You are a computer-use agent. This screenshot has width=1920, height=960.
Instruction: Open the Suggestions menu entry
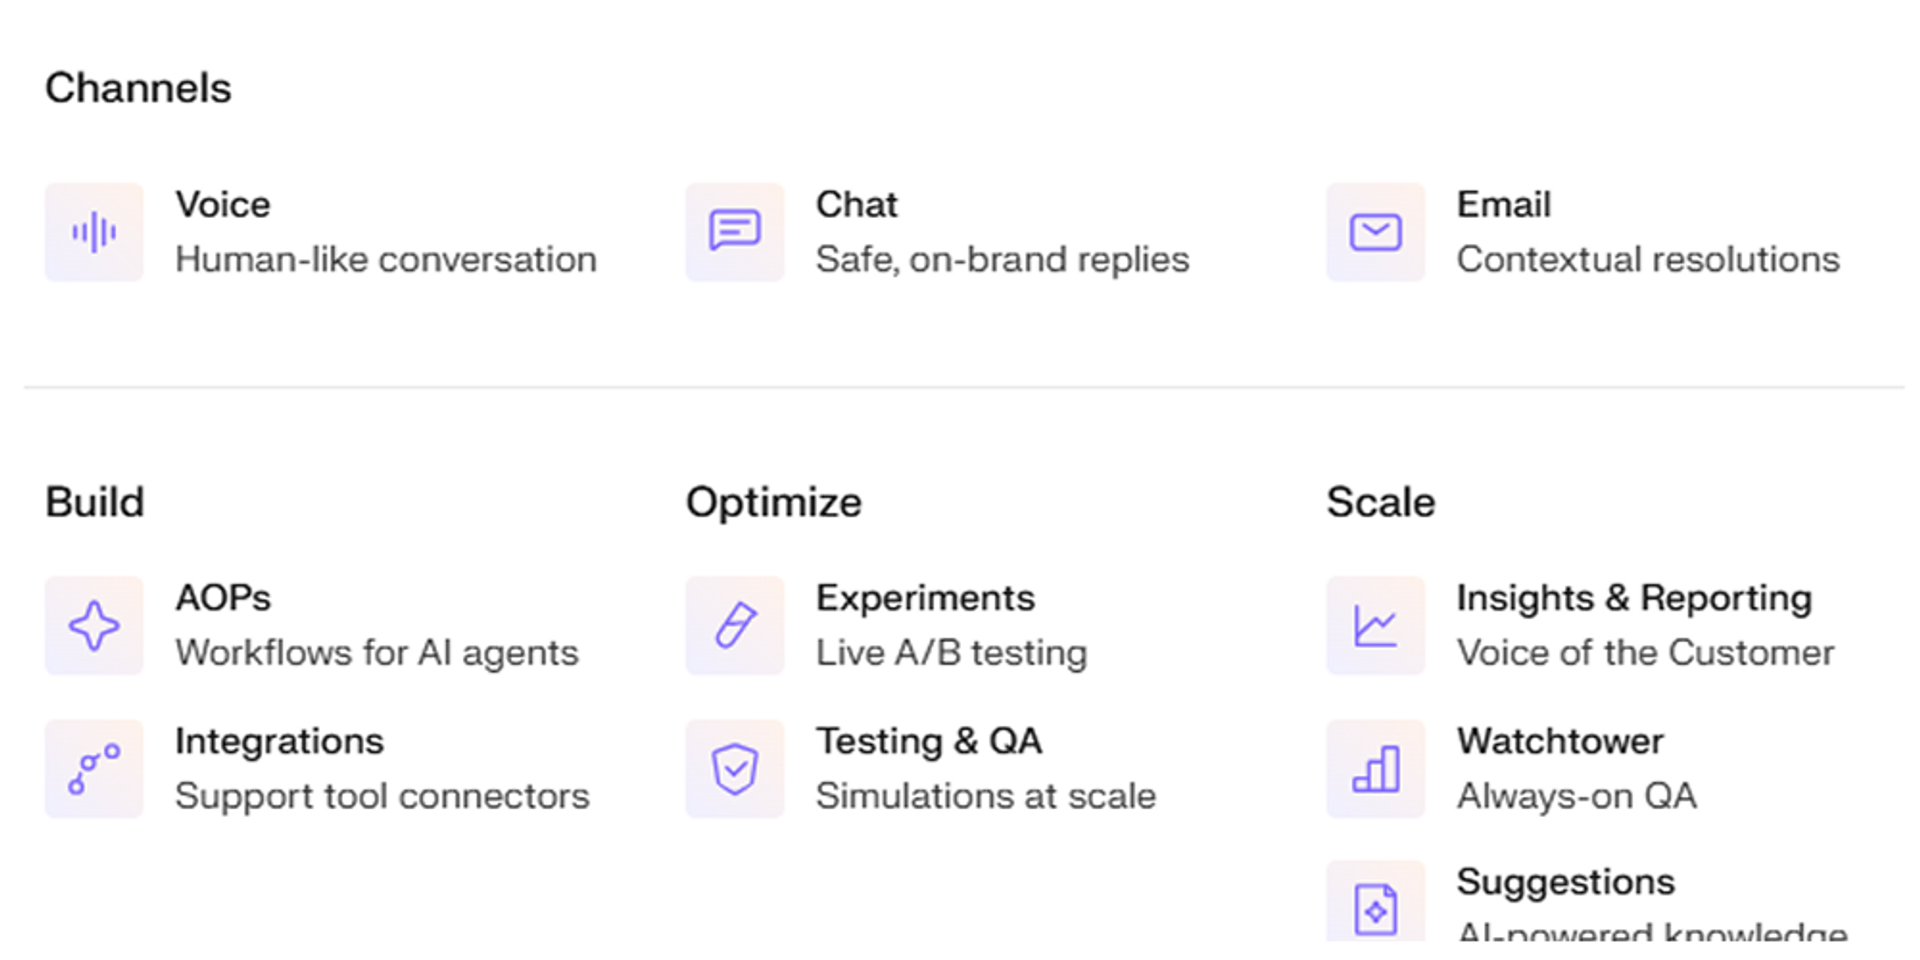coord(1565,882)
